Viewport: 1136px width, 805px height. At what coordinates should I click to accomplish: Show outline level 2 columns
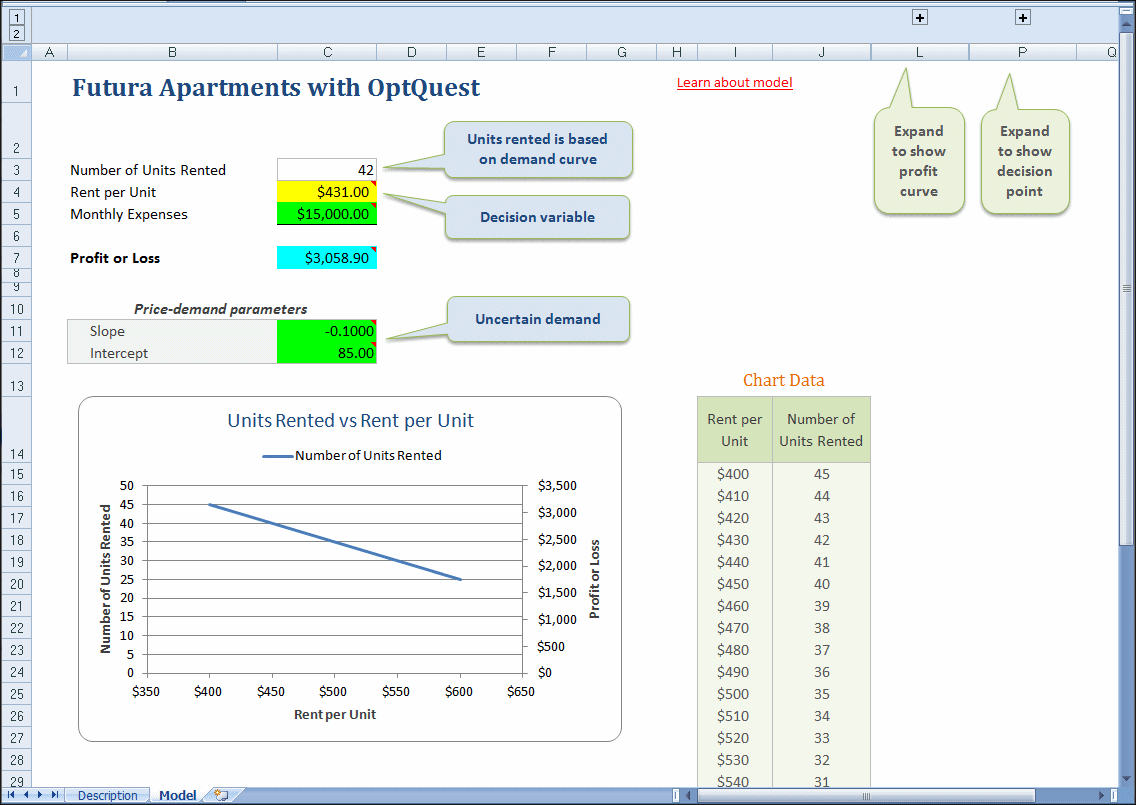(17, 33)
